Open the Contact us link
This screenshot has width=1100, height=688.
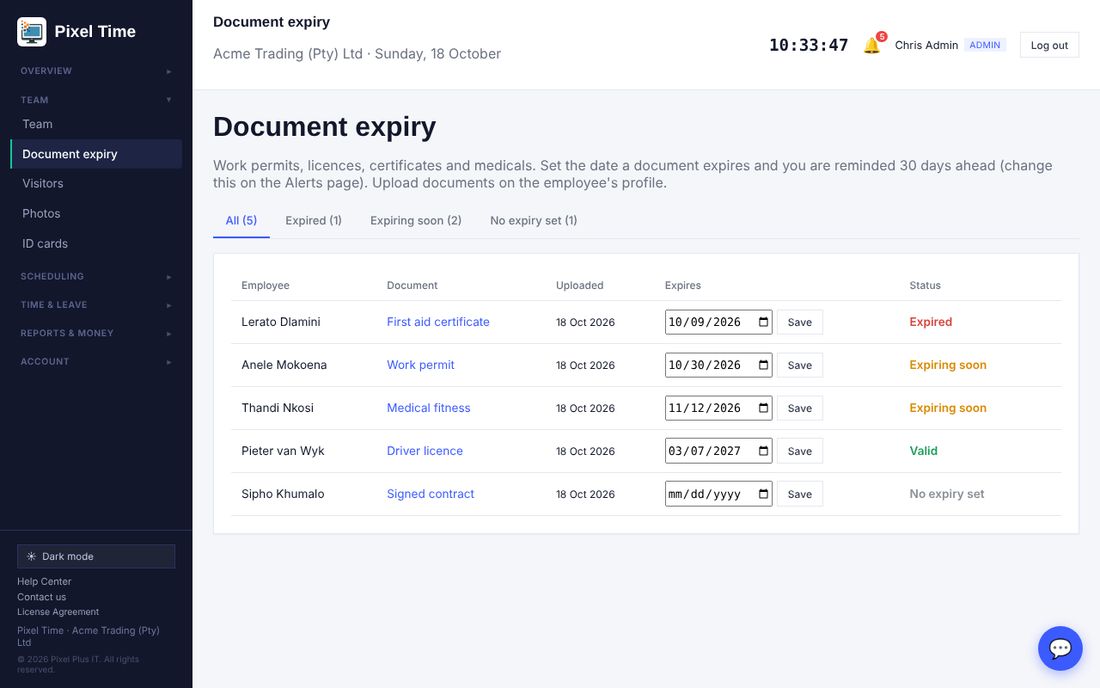(41, 597)
